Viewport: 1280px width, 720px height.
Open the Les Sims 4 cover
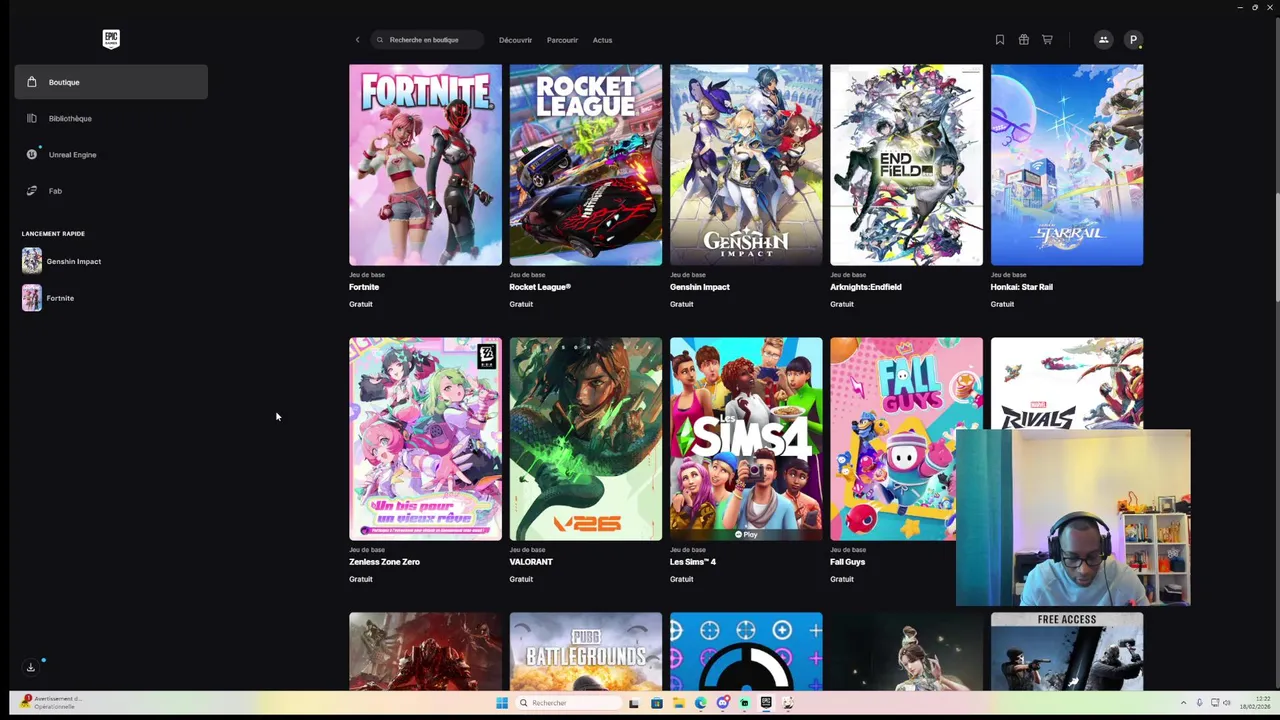click(746, 439)
